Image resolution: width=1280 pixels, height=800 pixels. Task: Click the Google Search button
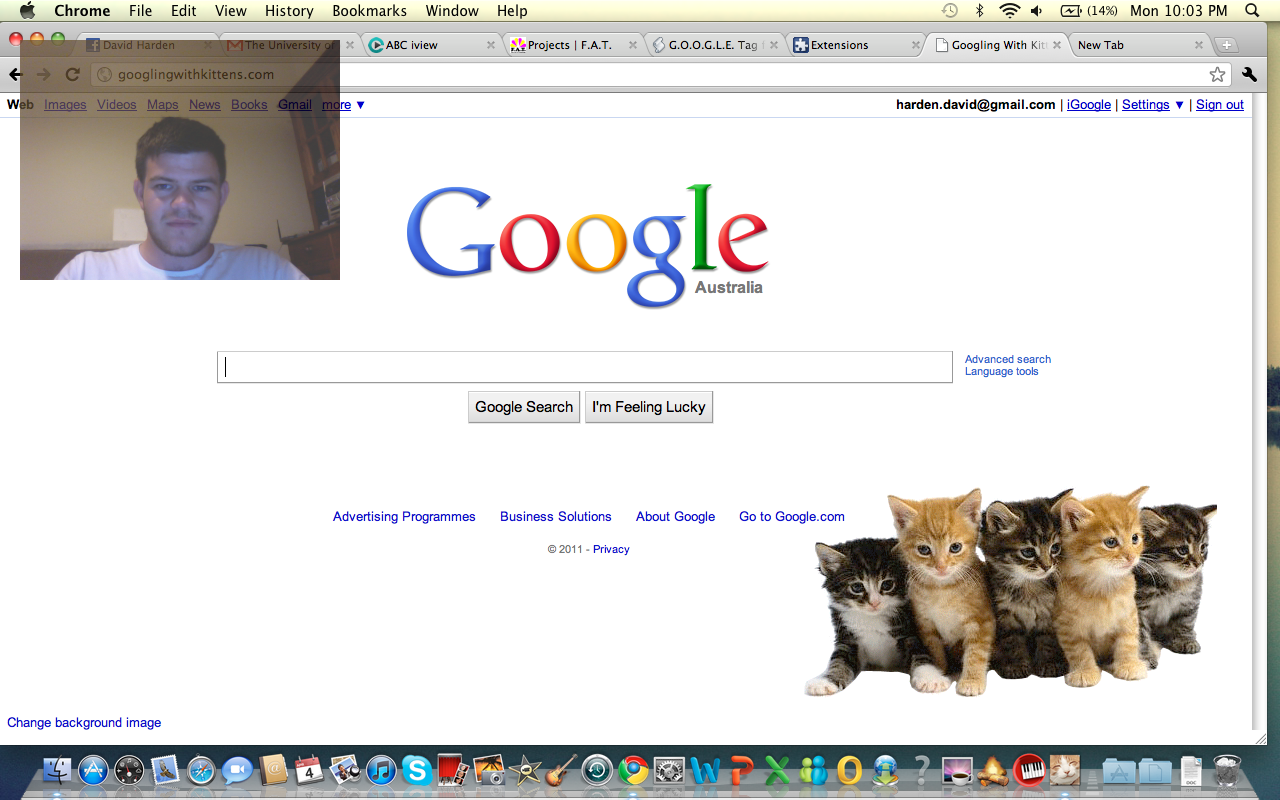[524, 407]
